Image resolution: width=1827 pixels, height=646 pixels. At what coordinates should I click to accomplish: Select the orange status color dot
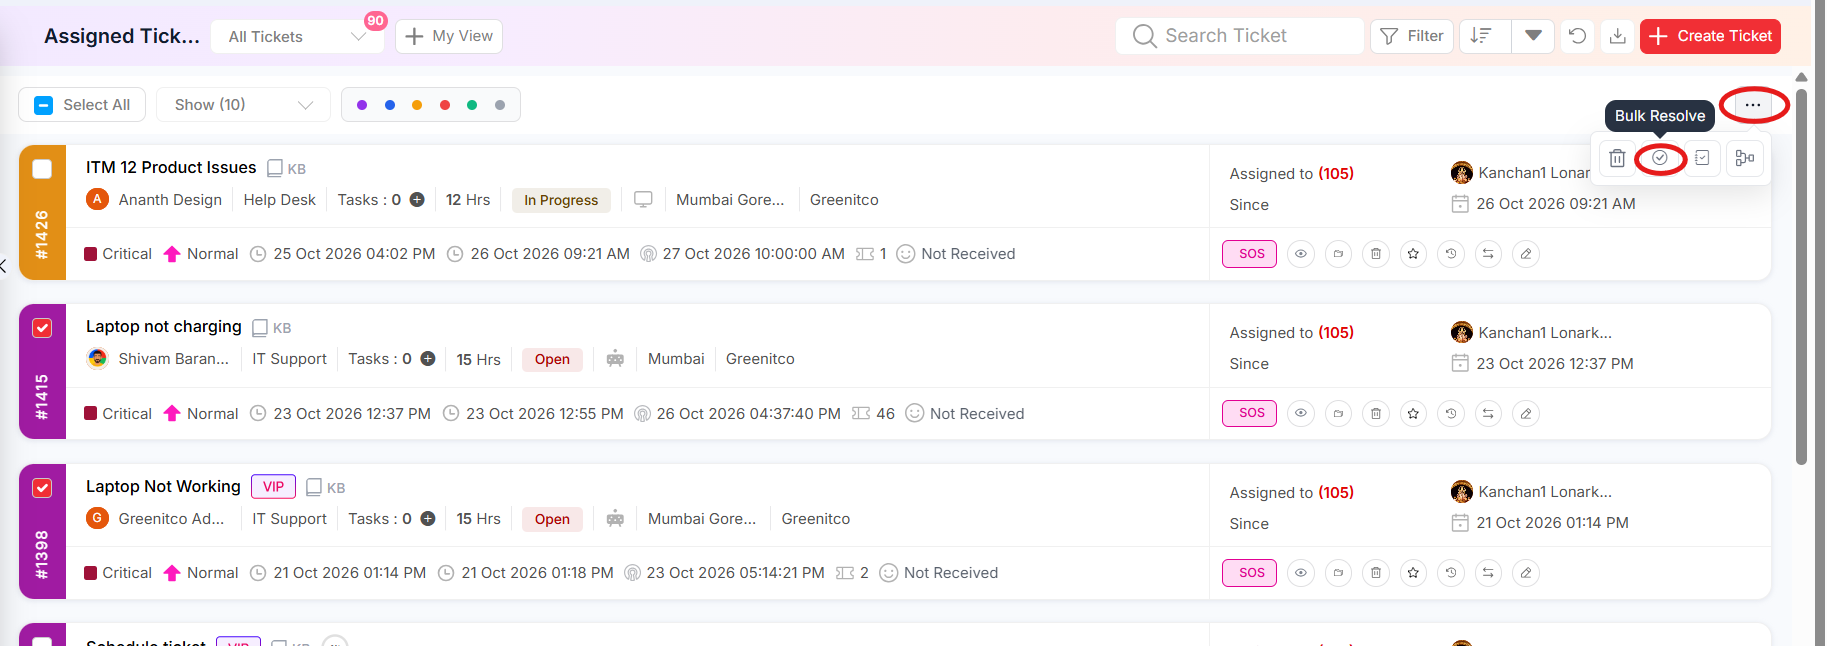tap(417, 105)
